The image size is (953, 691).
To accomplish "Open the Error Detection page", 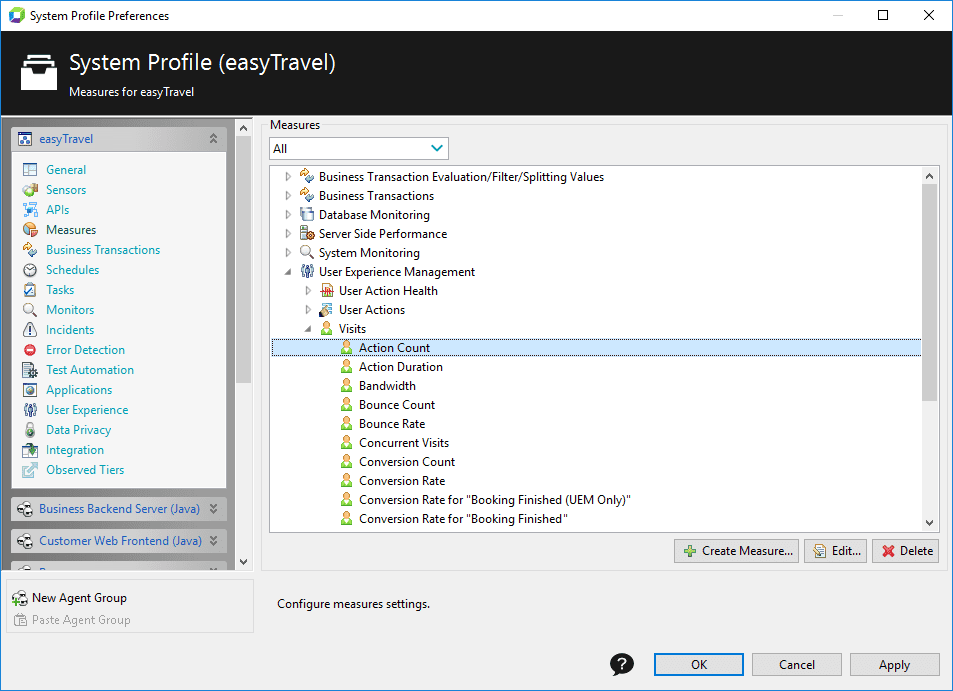I will 85,350.
